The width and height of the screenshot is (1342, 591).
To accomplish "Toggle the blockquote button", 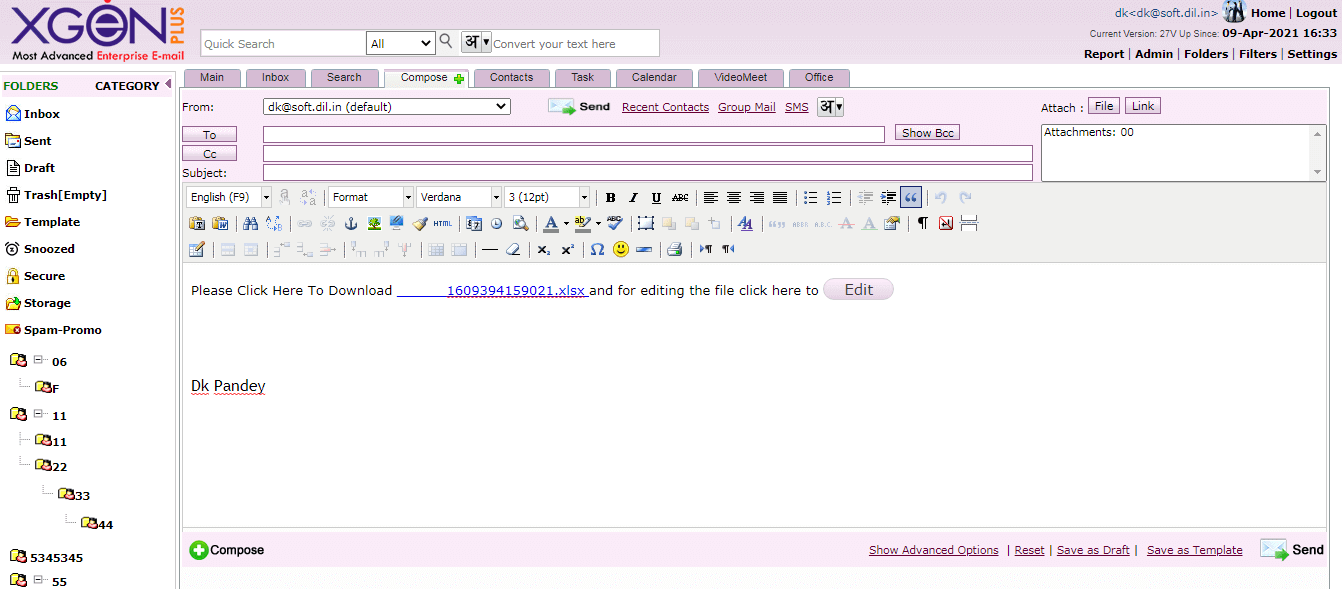I will (911, 198).
